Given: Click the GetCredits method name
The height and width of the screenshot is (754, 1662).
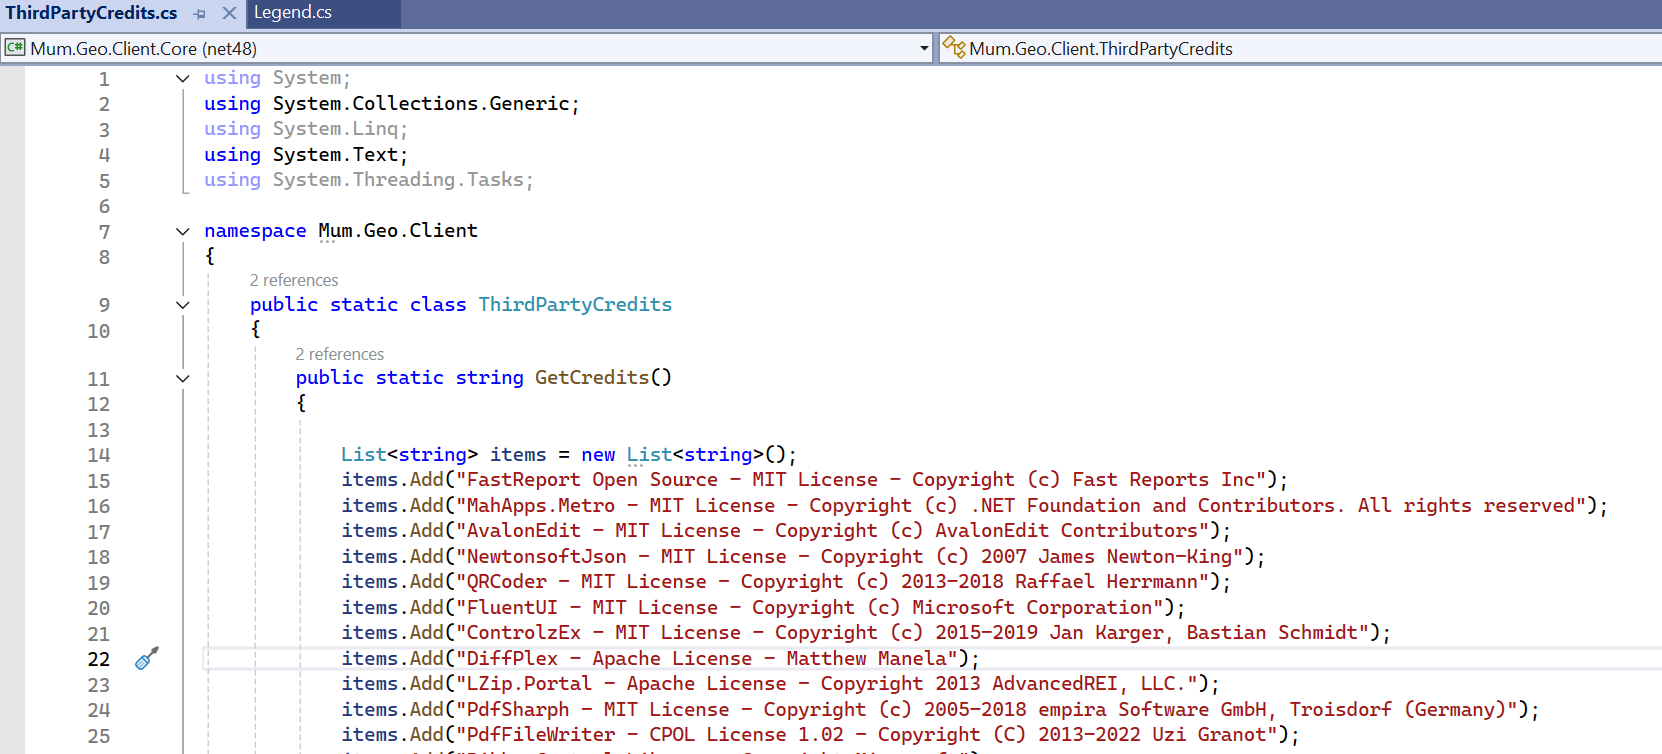Looking at the screenshot, I should 592,377.
